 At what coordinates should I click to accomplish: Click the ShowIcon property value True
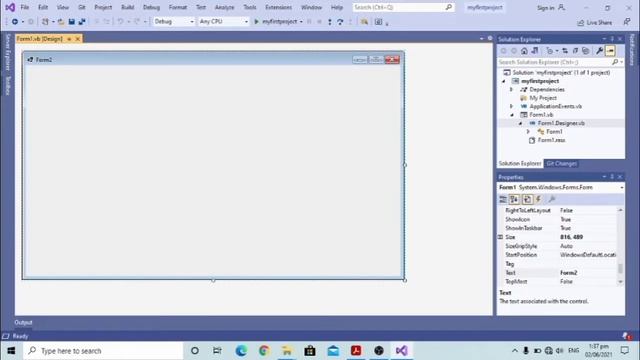click(x=565, y=219)
